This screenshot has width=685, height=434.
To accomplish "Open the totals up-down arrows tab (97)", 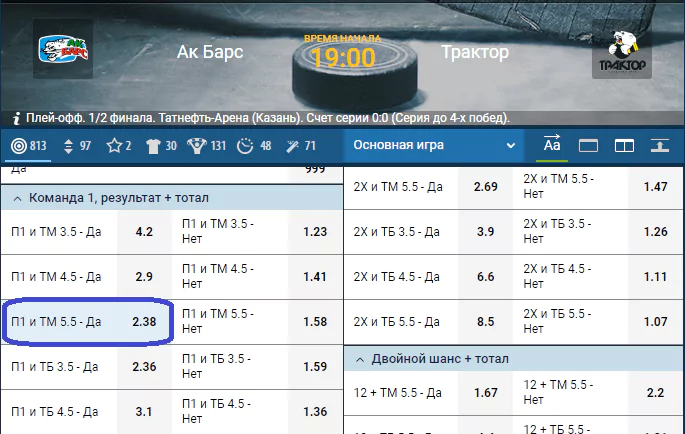I will point(77,146).
